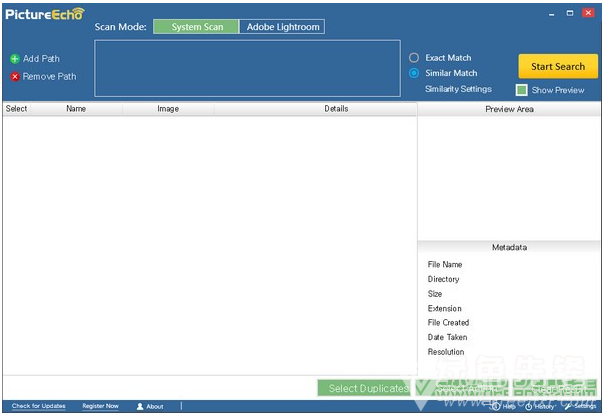Click the Help text in status bar
The width and height of the screenshot is (605, 415).
point(509,407)
